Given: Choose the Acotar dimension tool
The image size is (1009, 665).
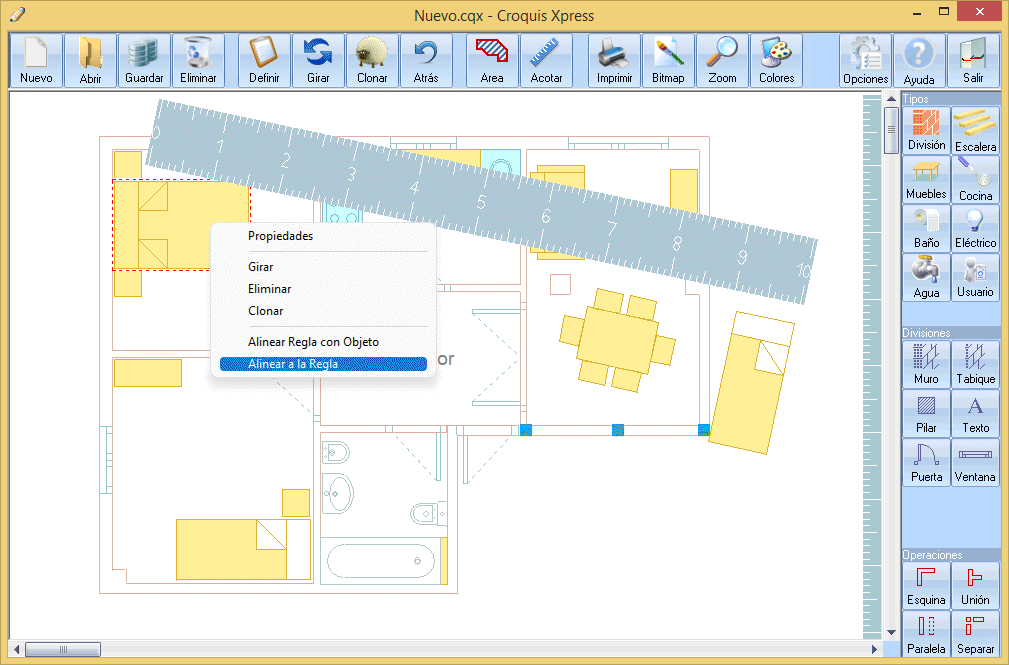Looking at the screenshot, I should [x=546, y=60].
